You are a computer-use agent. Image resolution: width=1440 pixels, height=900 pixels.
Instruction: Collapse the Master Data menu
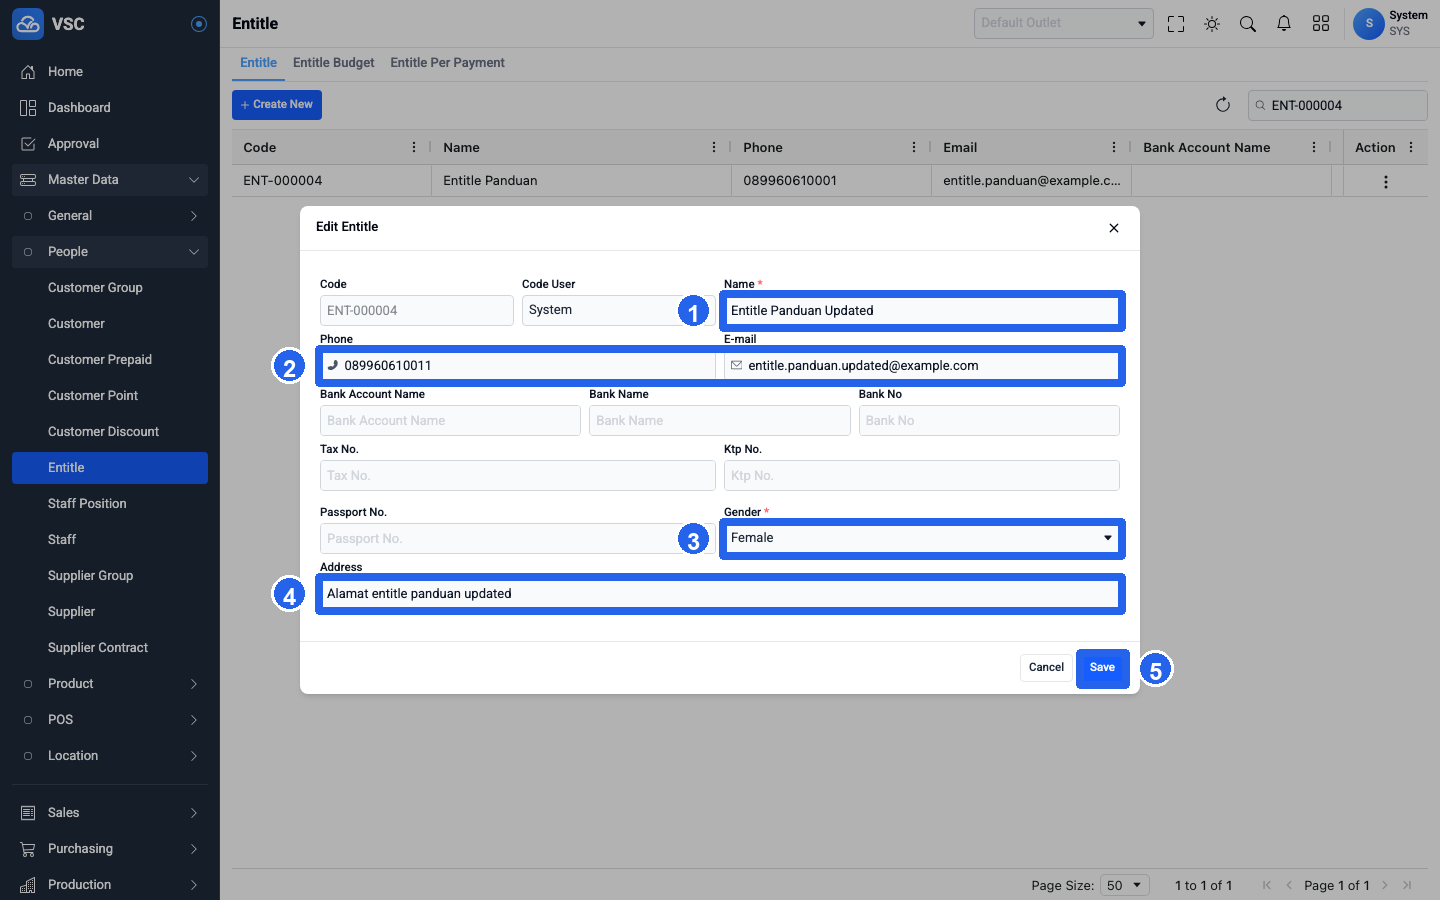pos(110,180)
